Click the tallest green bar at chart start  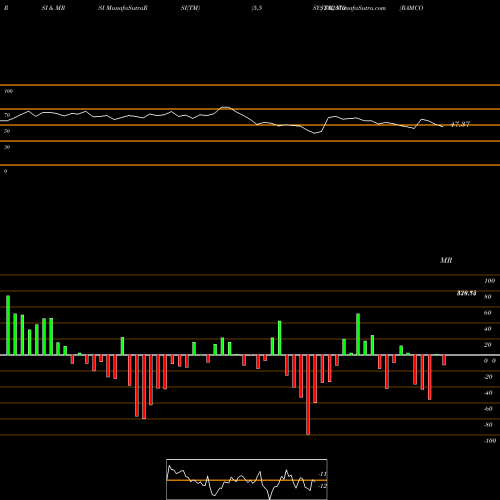tap(8, 325)
